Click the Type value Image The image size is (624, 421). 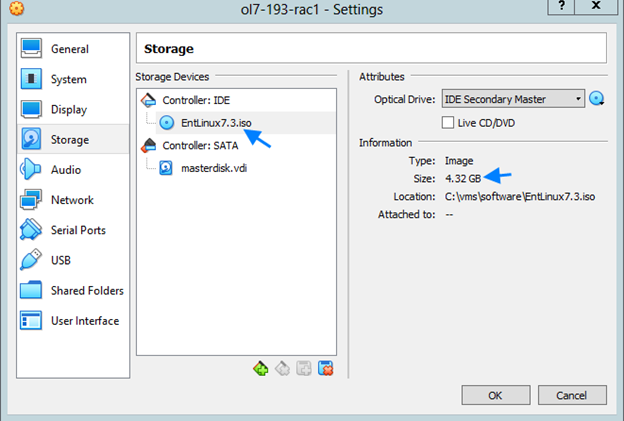click(459, 161)
